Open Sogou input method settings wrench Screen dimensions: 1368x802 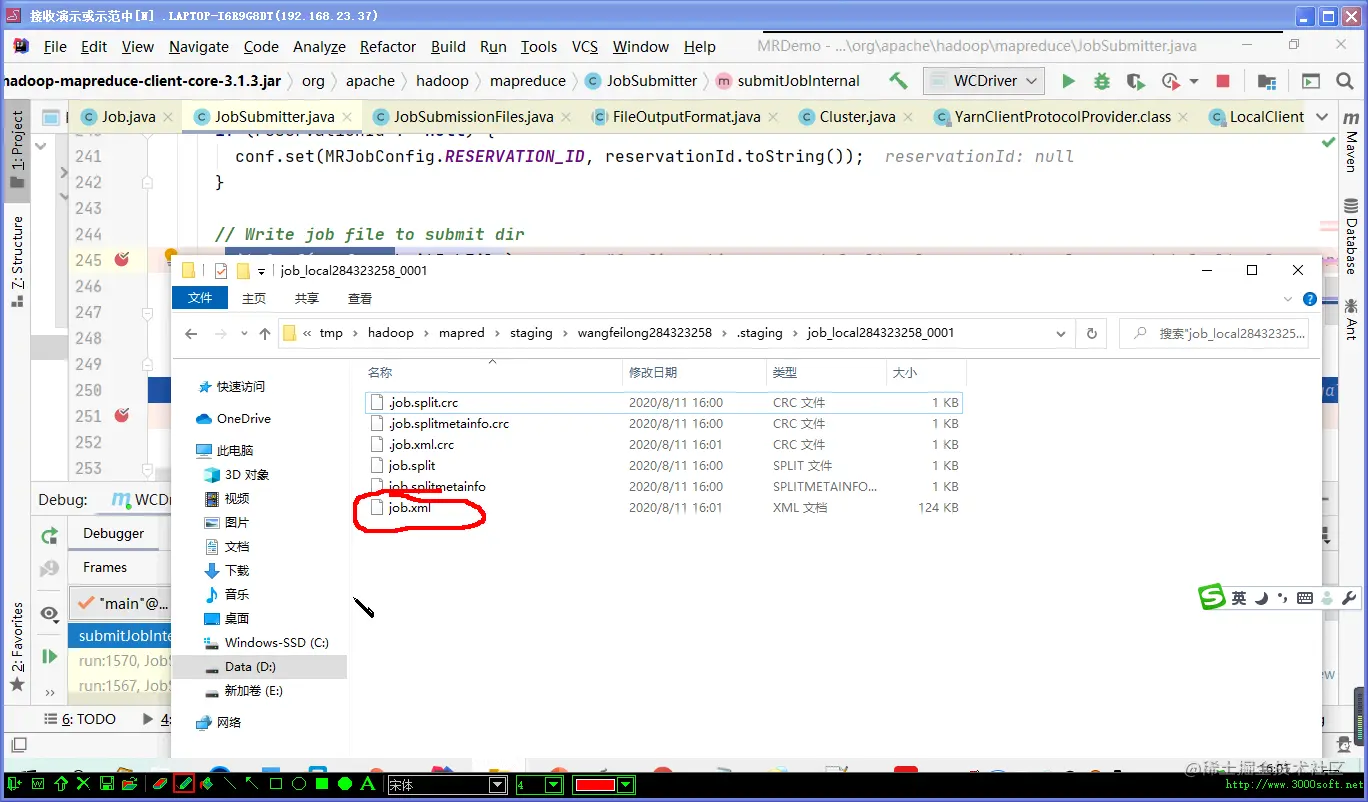pyautogui.click(x=1348, y=598)
